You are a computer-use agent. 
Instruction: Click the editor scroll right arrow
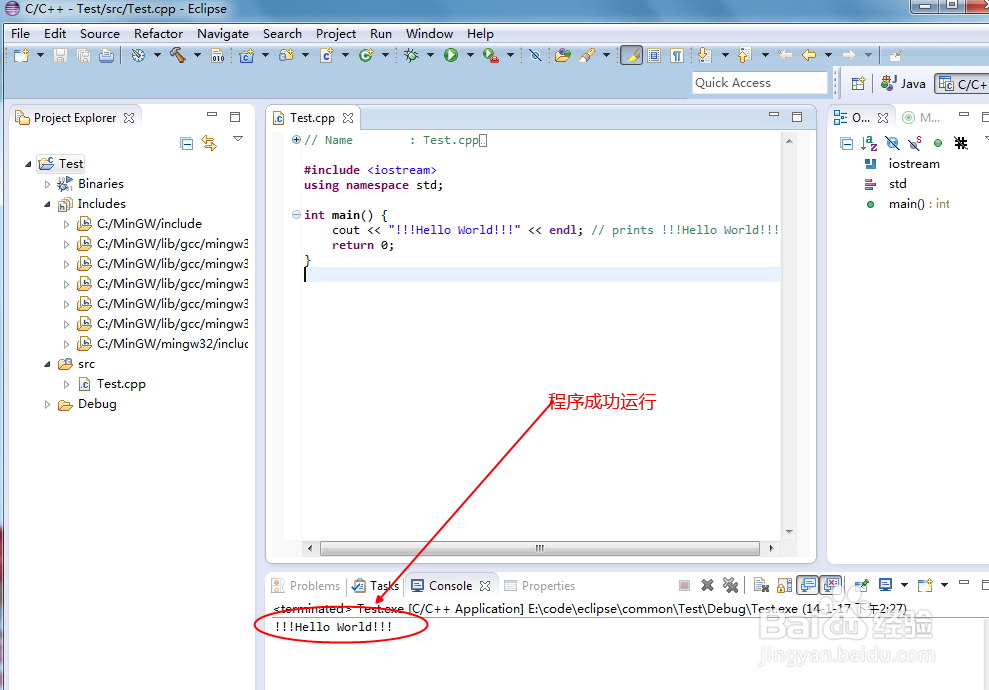click(771, 548)
